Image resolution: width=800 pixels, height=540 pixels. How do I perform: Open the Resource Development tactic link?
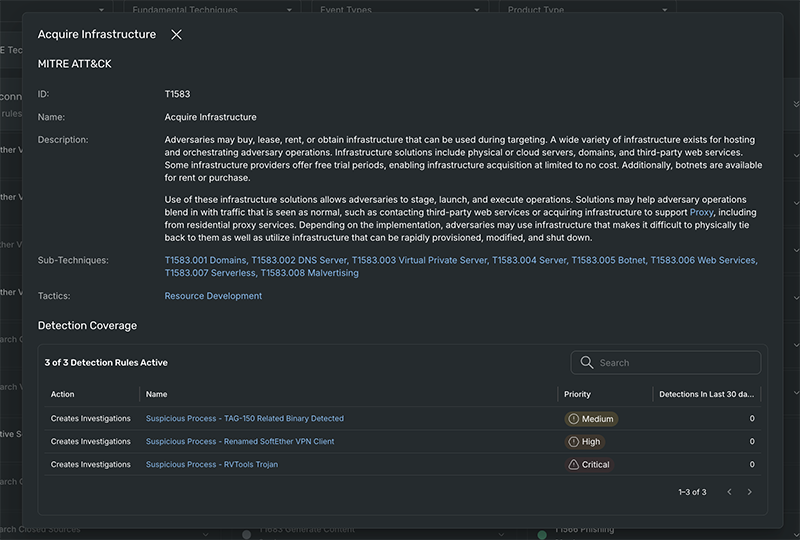[213, 296]
